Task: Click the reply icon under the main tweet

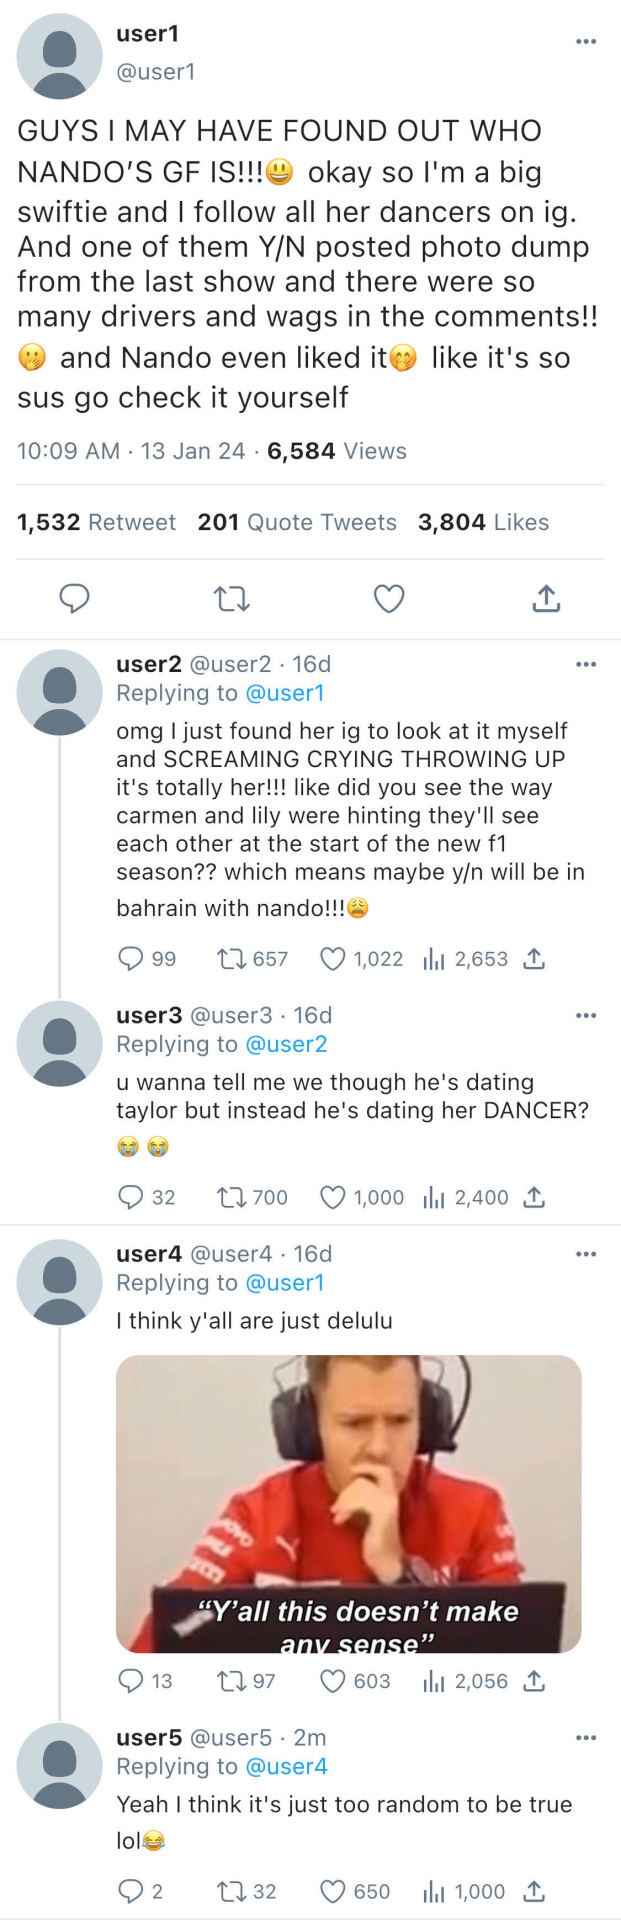Action: coord(75,599)
